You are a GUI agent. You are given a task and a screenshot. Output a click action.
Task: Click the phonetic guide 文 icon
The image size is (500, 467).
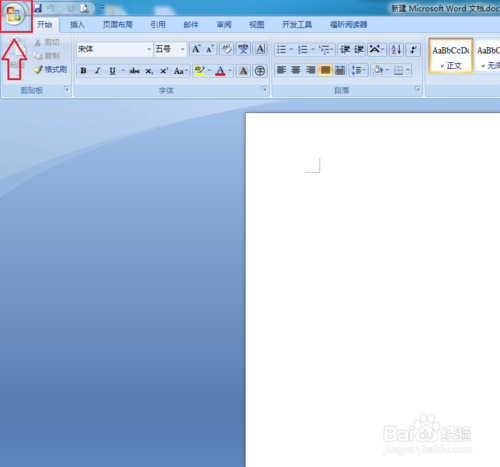coord(243,49)
